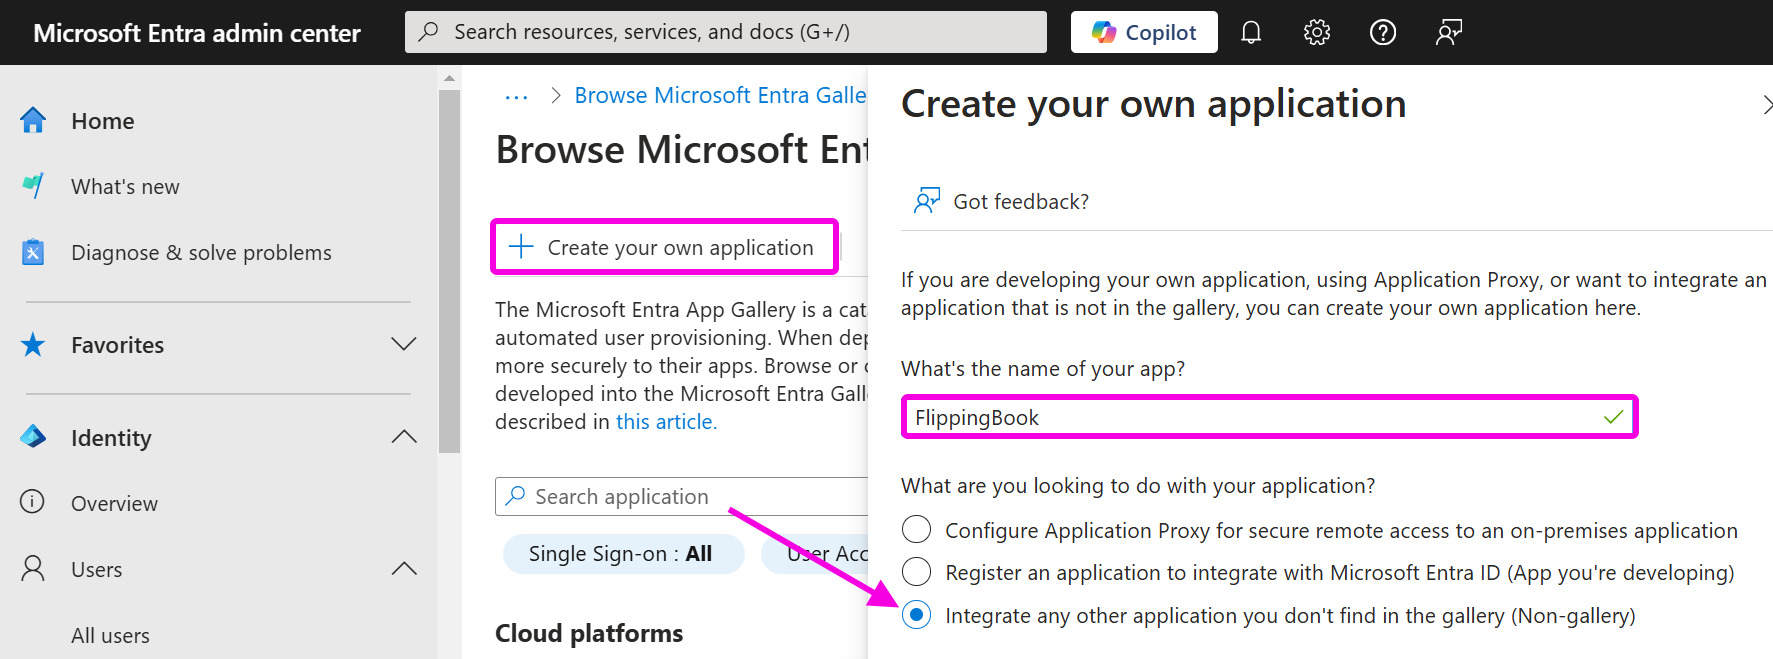
Task: Open What's new page
Action: pyautogui.click(x=125, y=187)
